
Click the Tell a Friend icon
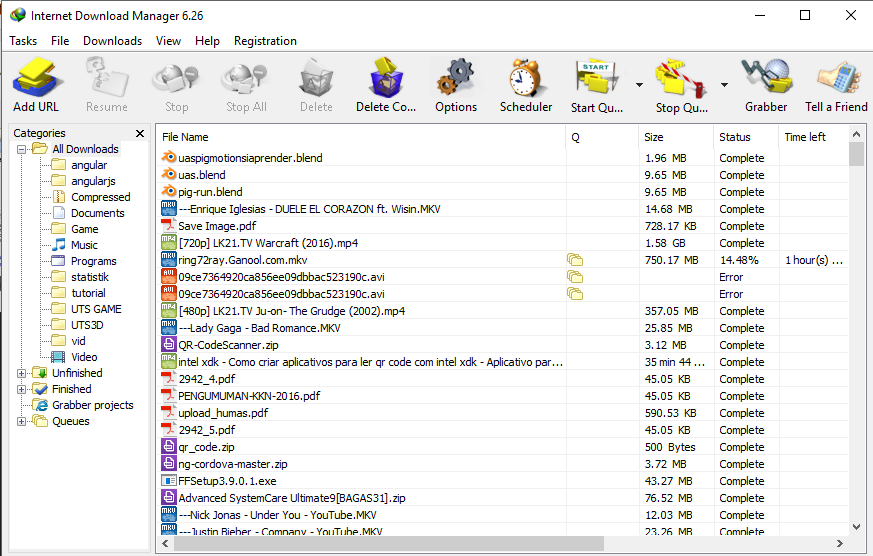pyautogui.click(x=838, y=78)
